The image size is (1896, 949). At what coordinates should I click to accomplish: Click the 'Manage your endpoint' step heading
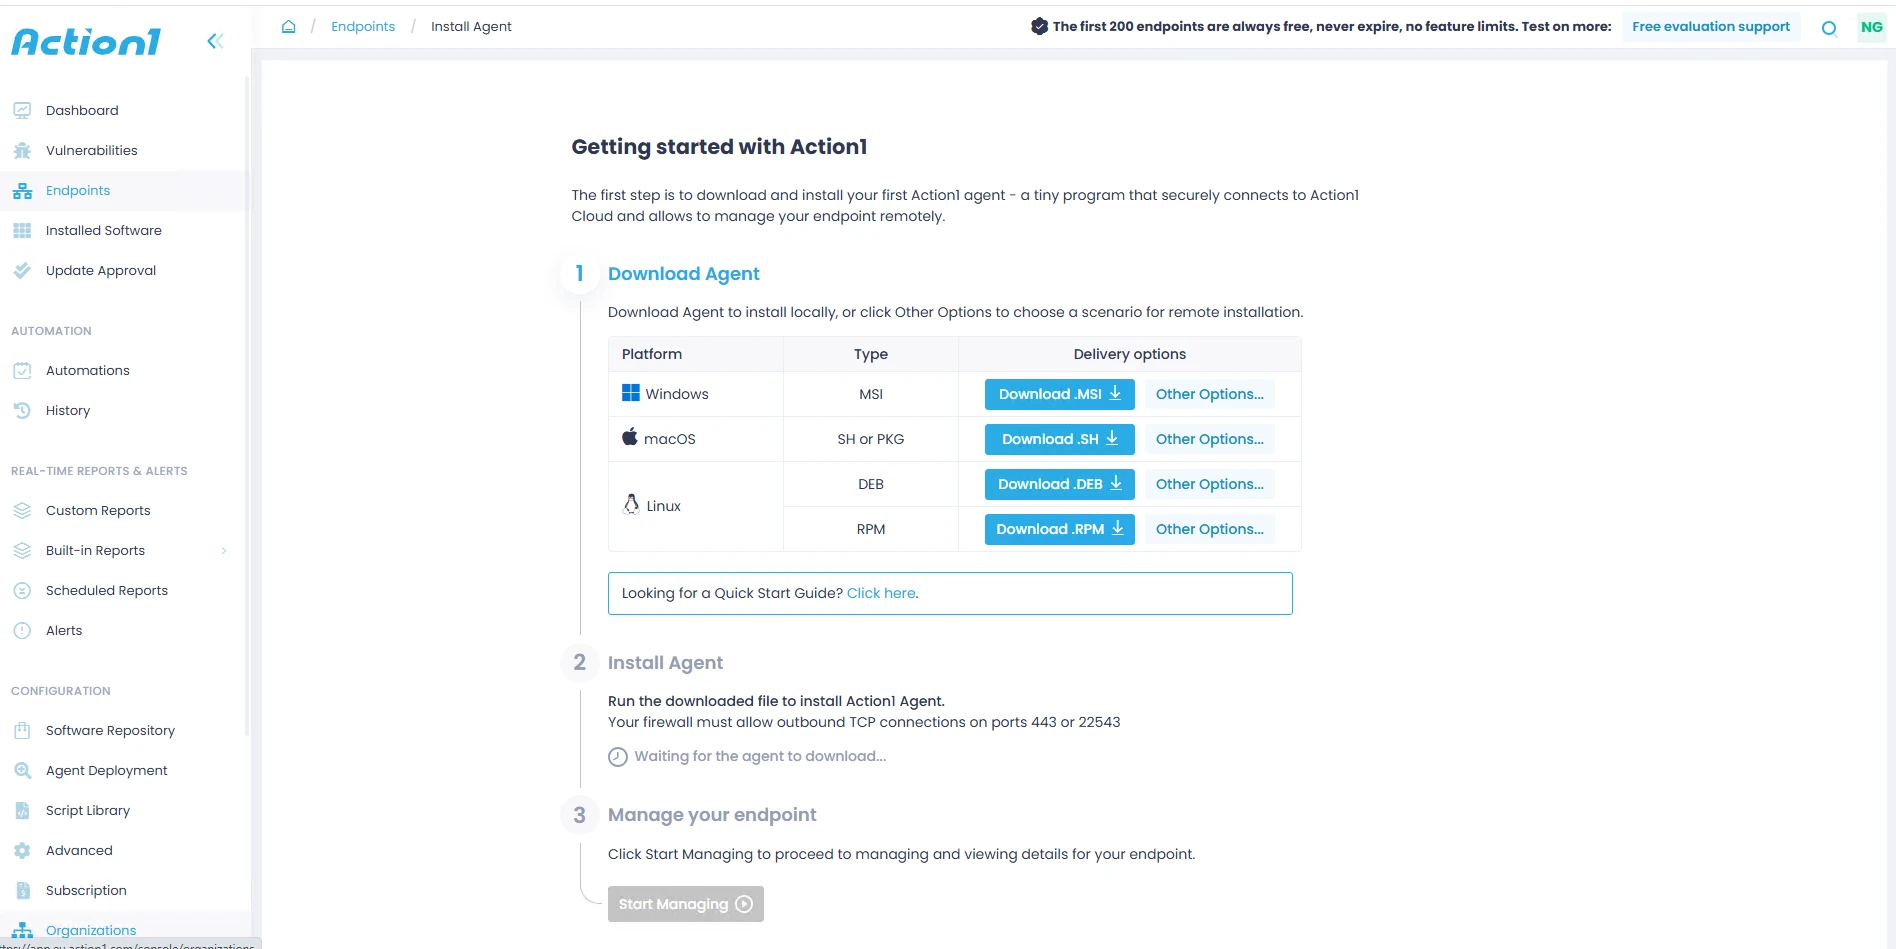point(712,815)
